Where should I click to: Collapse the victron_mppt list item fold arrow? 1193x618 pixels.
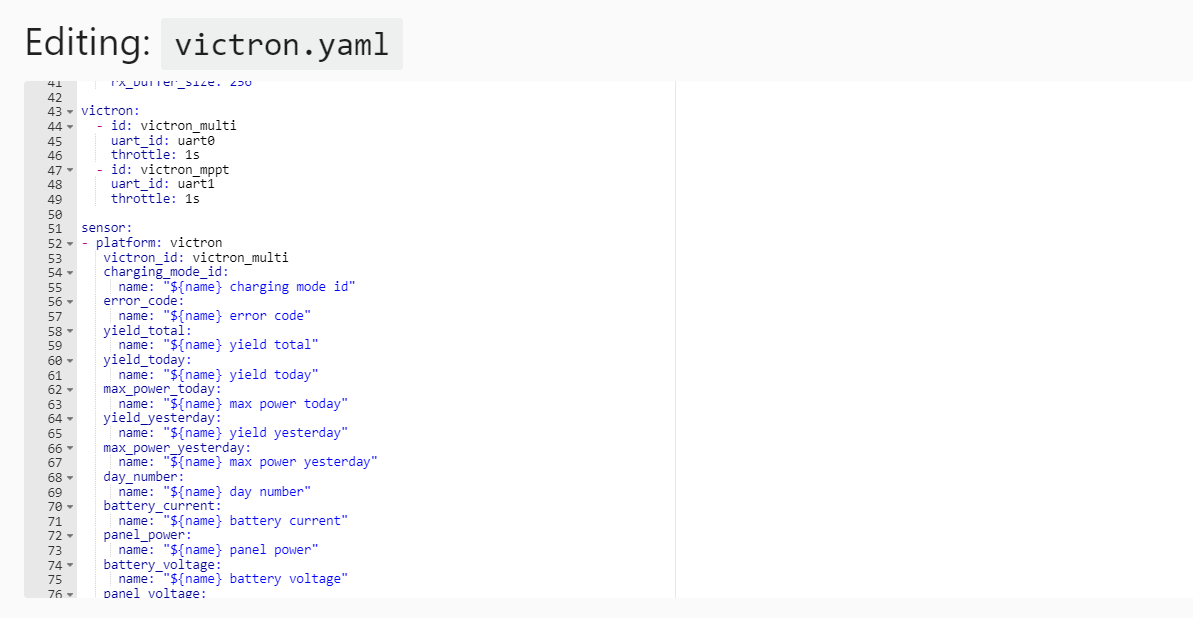click(70, 170)
